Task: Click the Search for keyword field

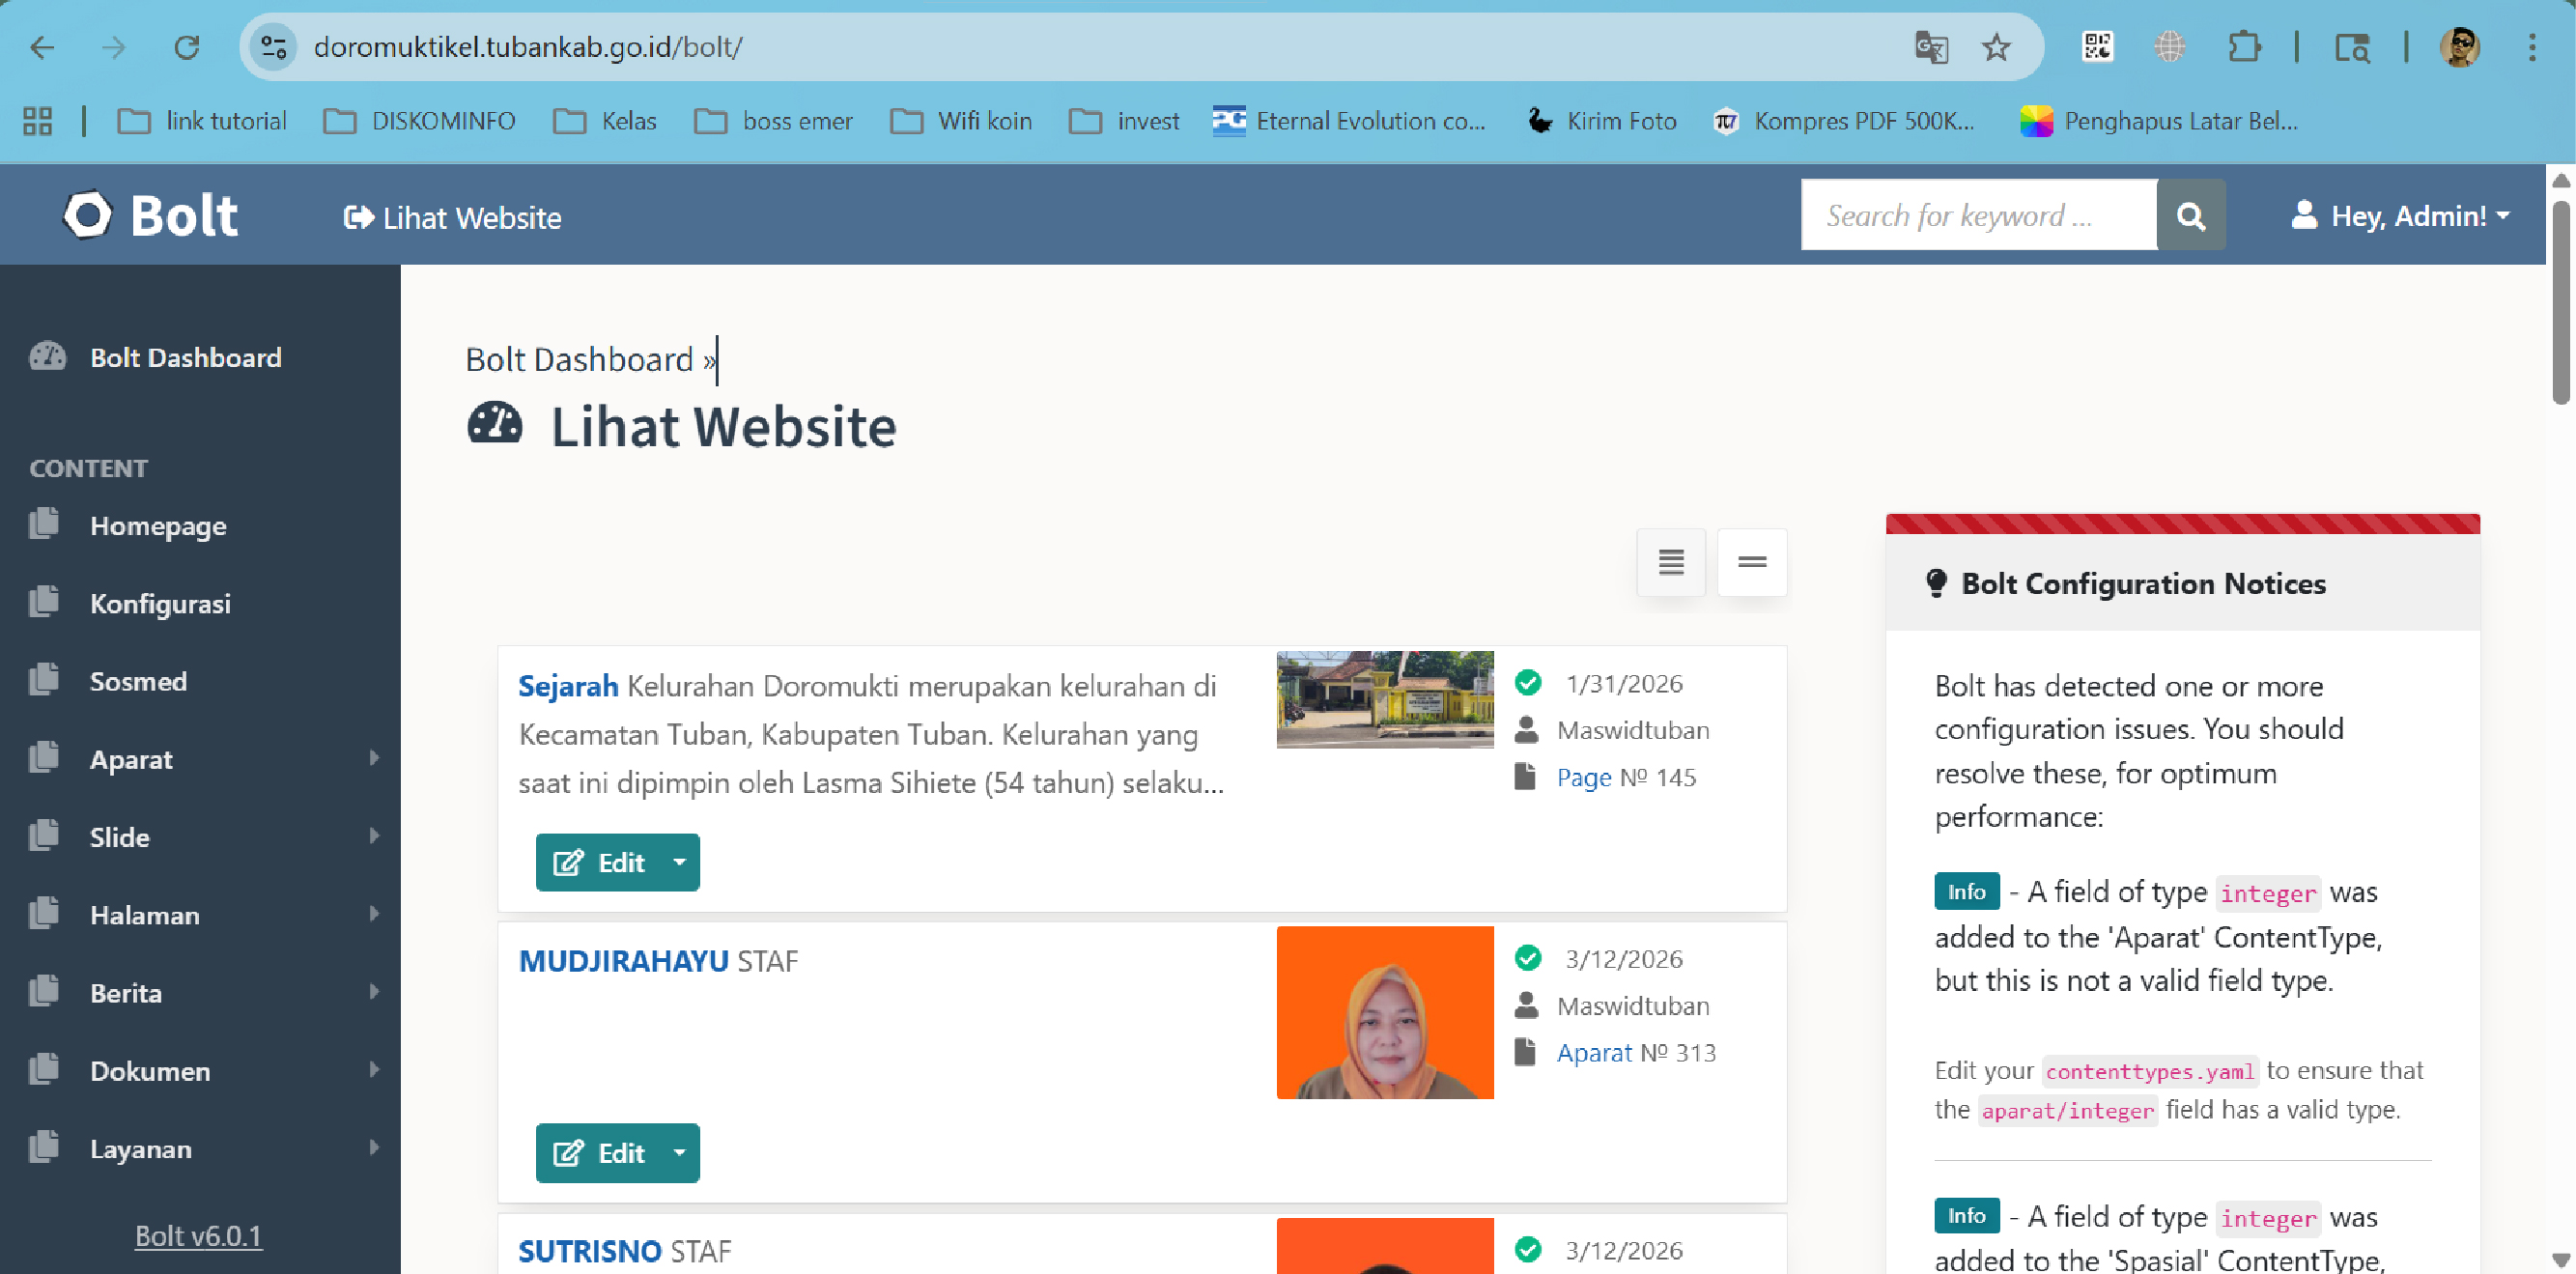Action: [x=1978, y=215]
